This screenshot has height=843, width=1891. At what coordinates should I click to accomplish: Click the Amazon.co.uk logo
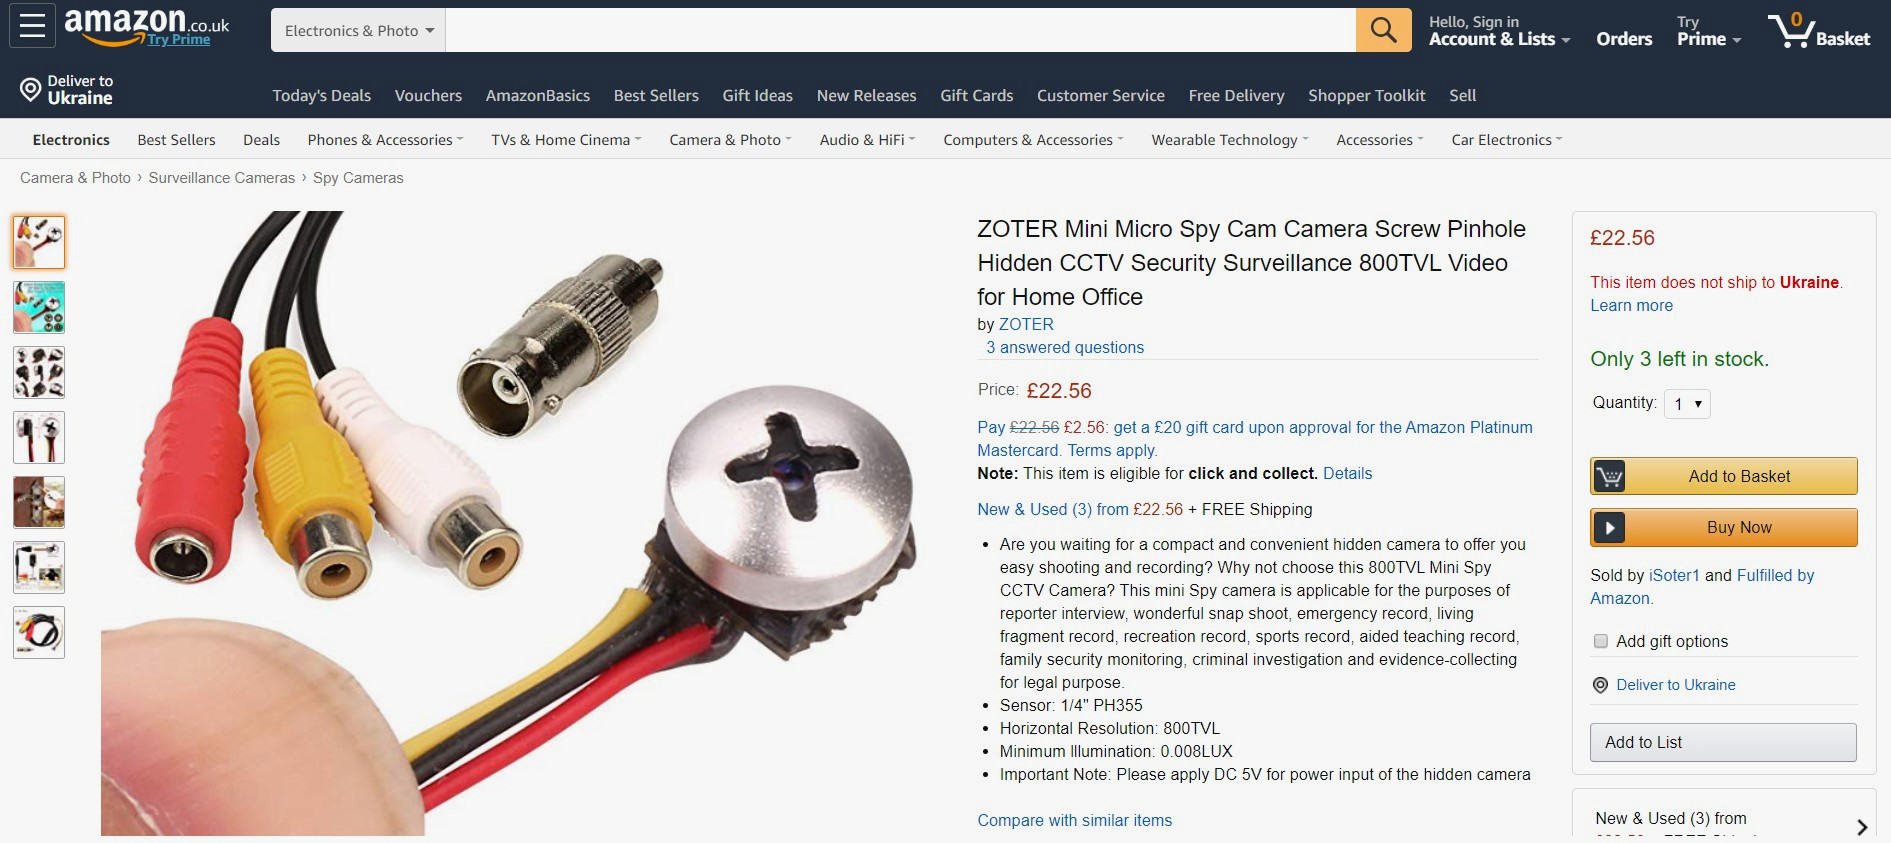point(147,26)
